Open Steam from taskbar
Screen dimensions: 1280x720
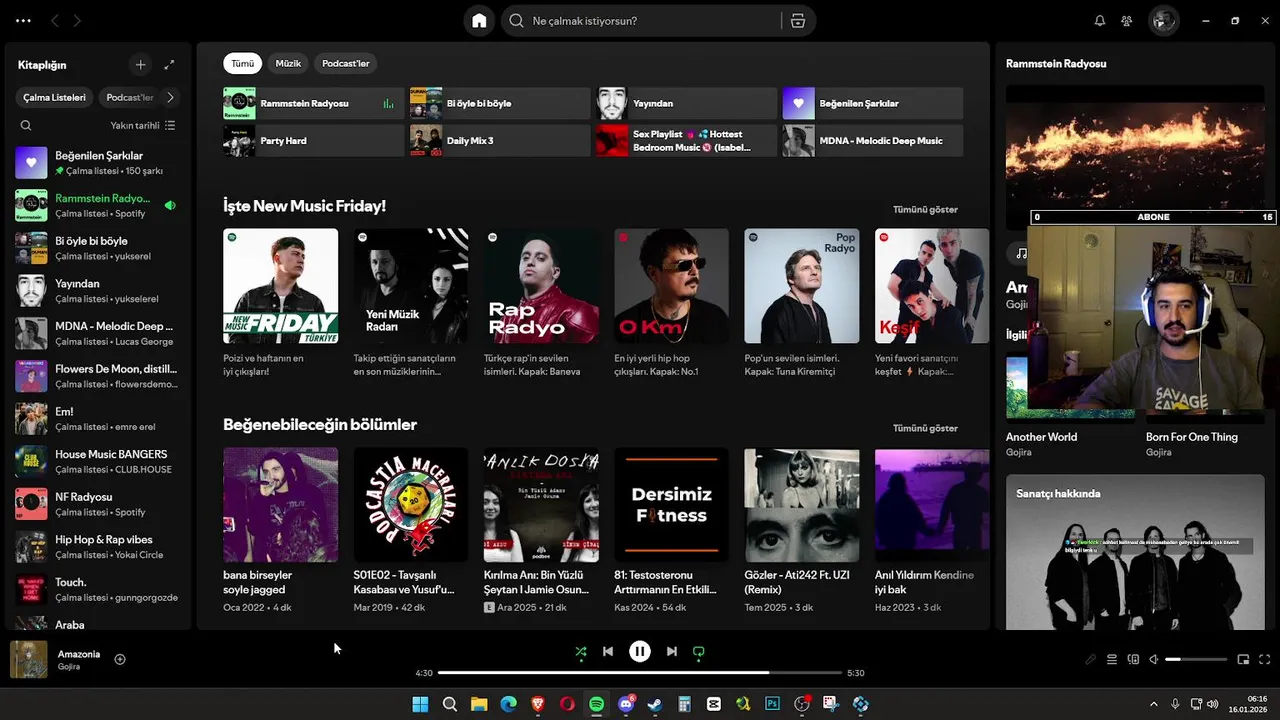click(x=655, y=704)
